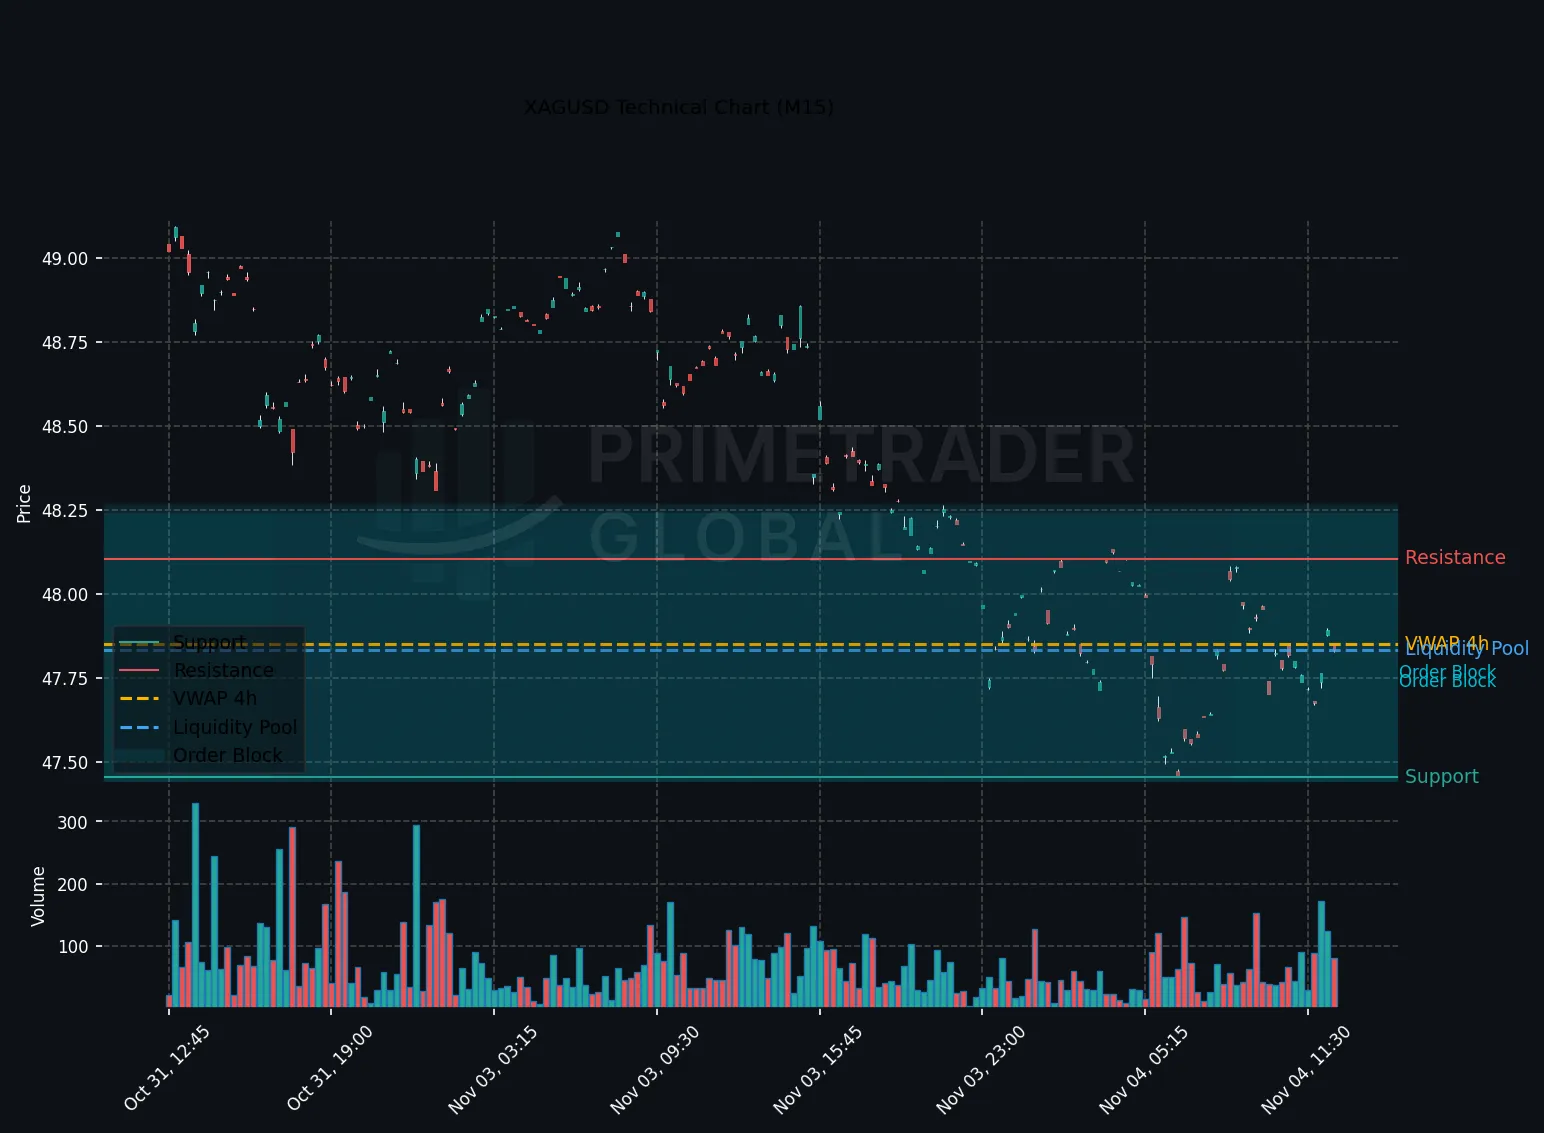The image size is (1544, 1133).
Task: Click the green horizontal Support line on the chart
Action: (x=751, y=777)
